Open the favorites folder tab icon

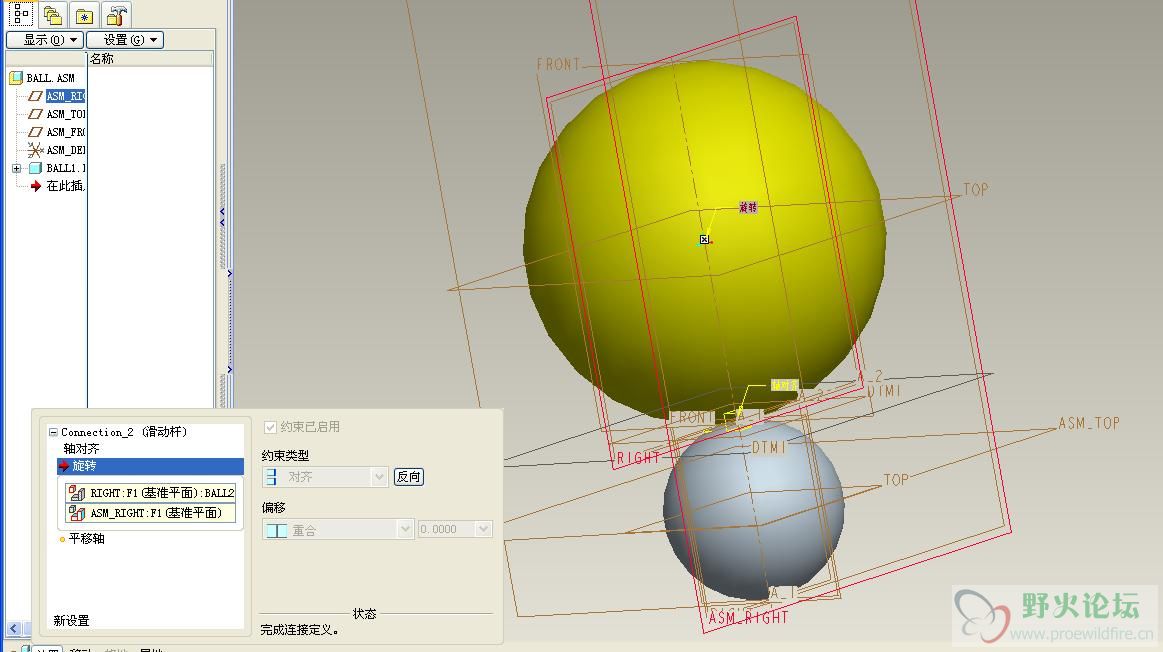[x=85, y=15]
